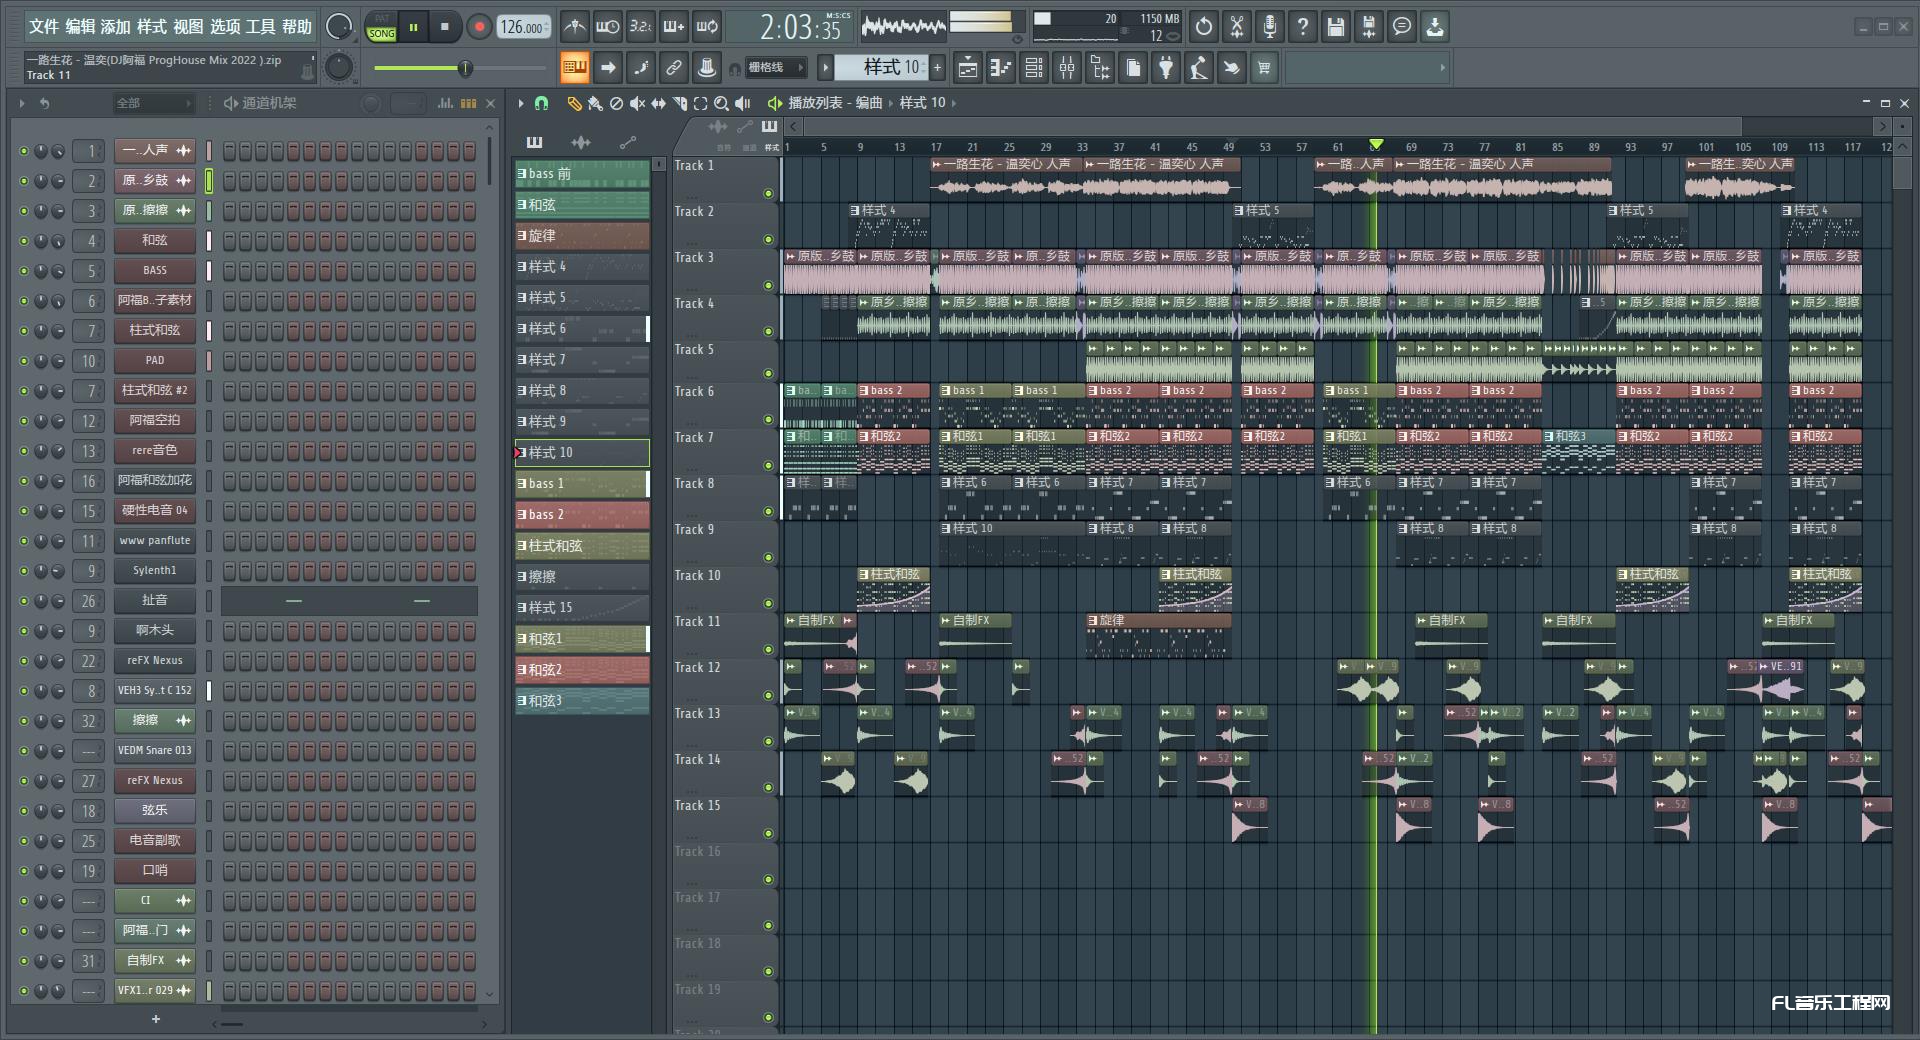
Task: Click the master volume knob
Action: pyautogui.click(x=339, y=27)
